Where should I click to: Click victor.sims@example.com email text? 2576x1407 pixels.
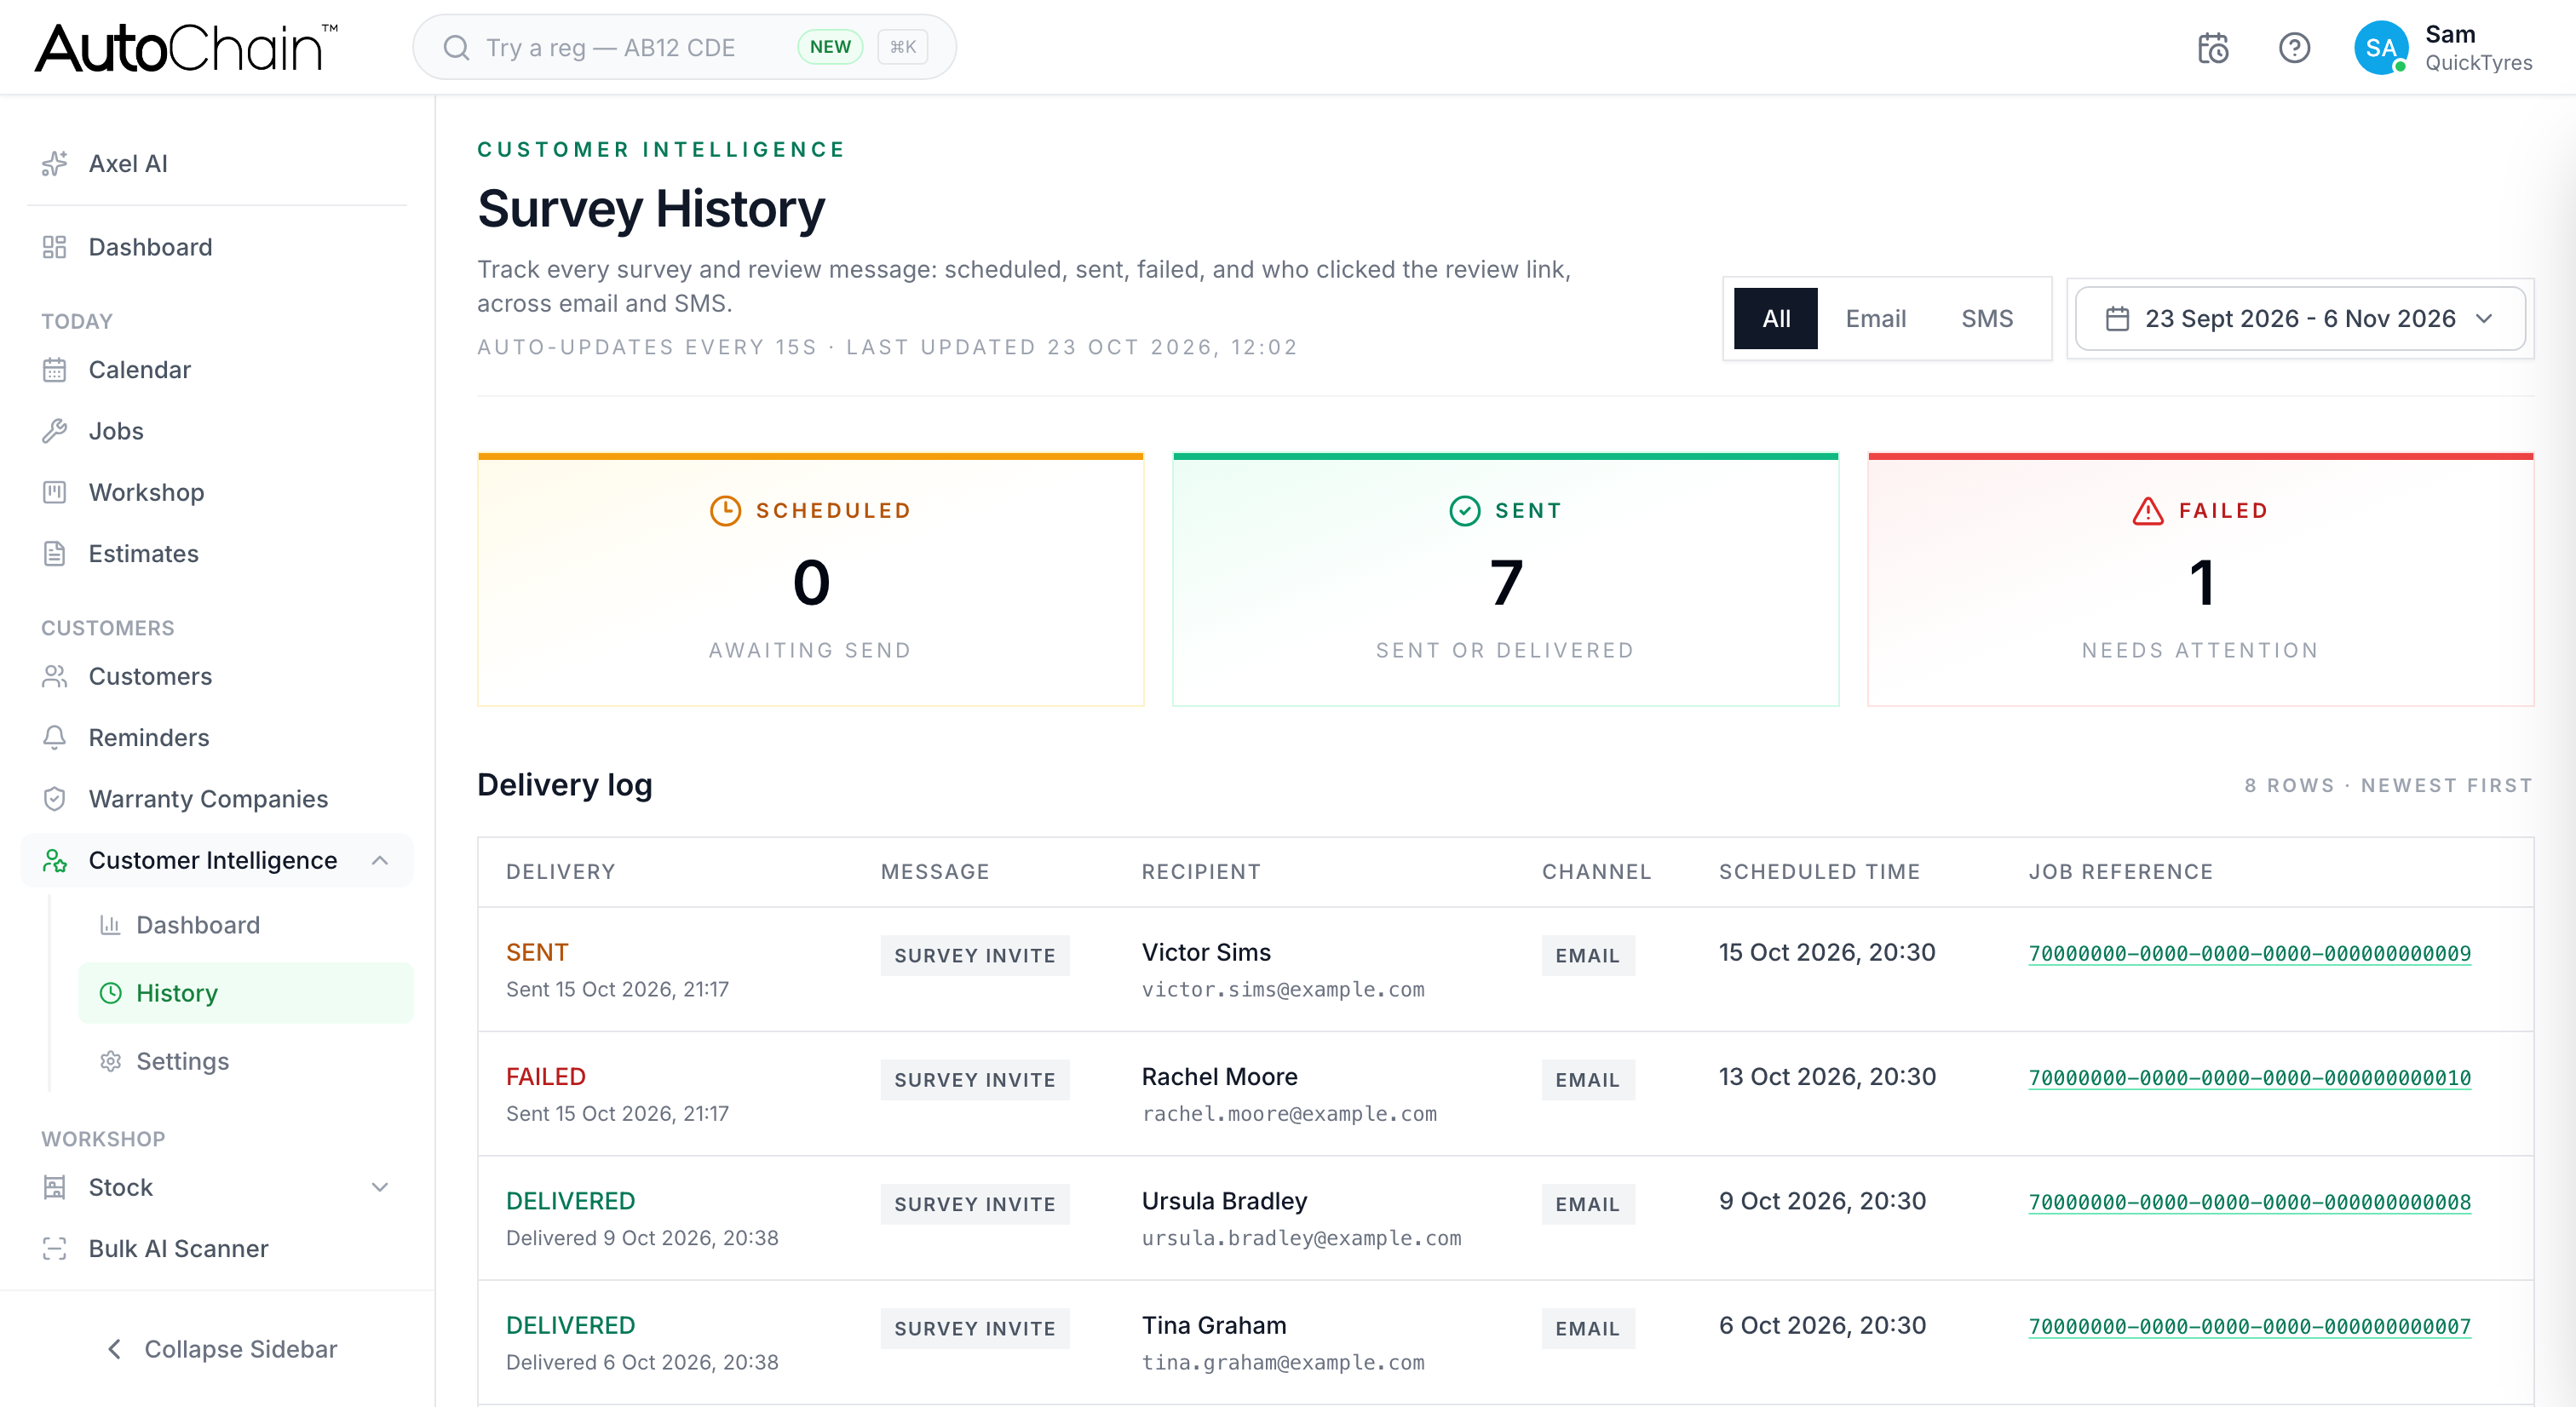[x=1283, y=989]
